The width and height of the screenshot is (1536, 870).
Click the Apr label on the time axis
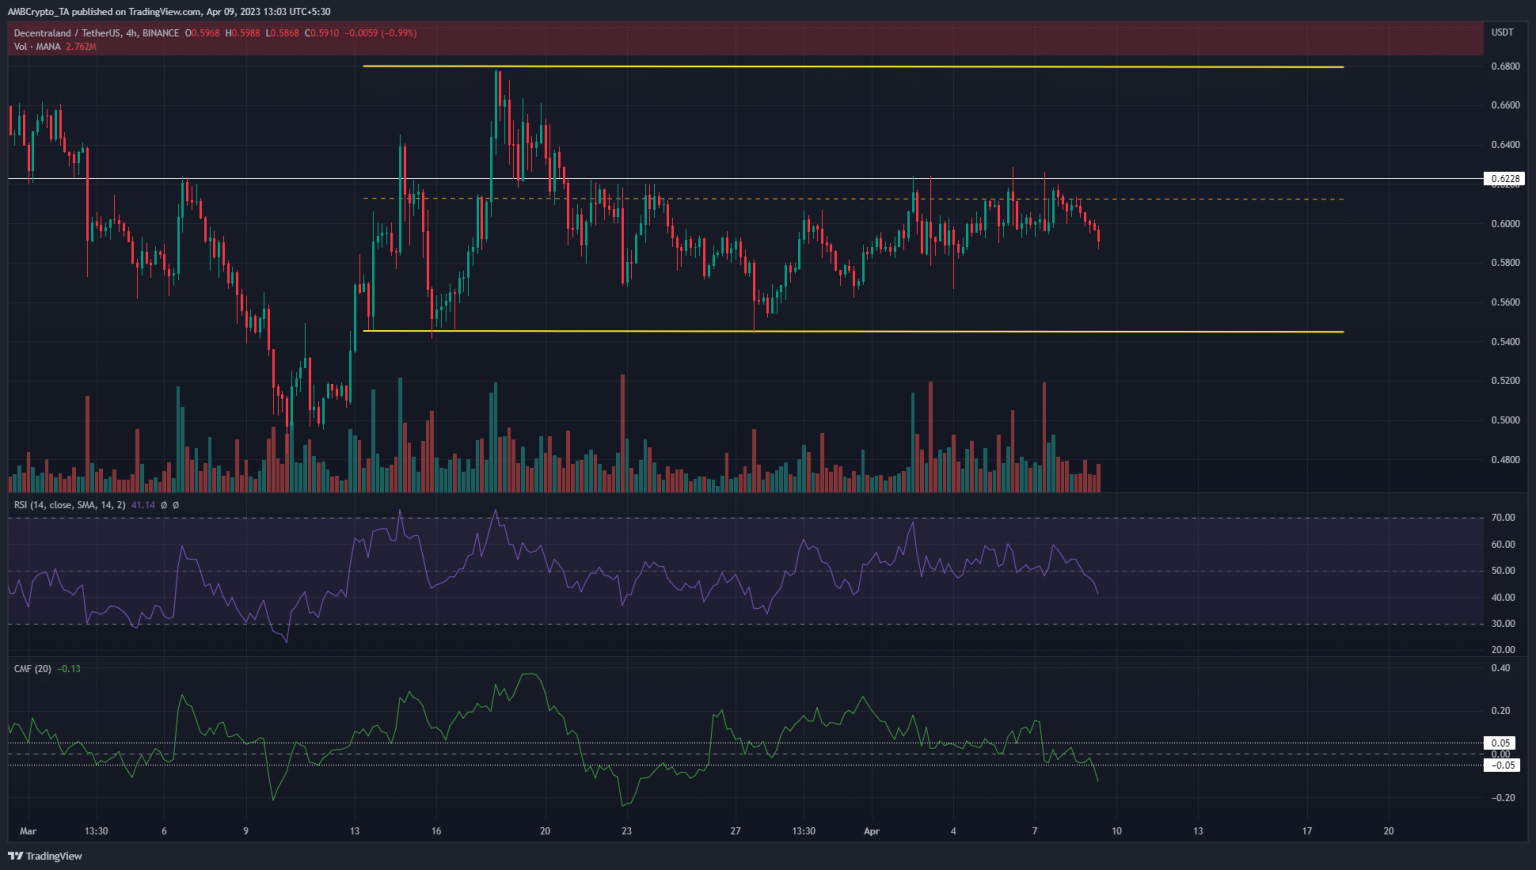point(871,830)
